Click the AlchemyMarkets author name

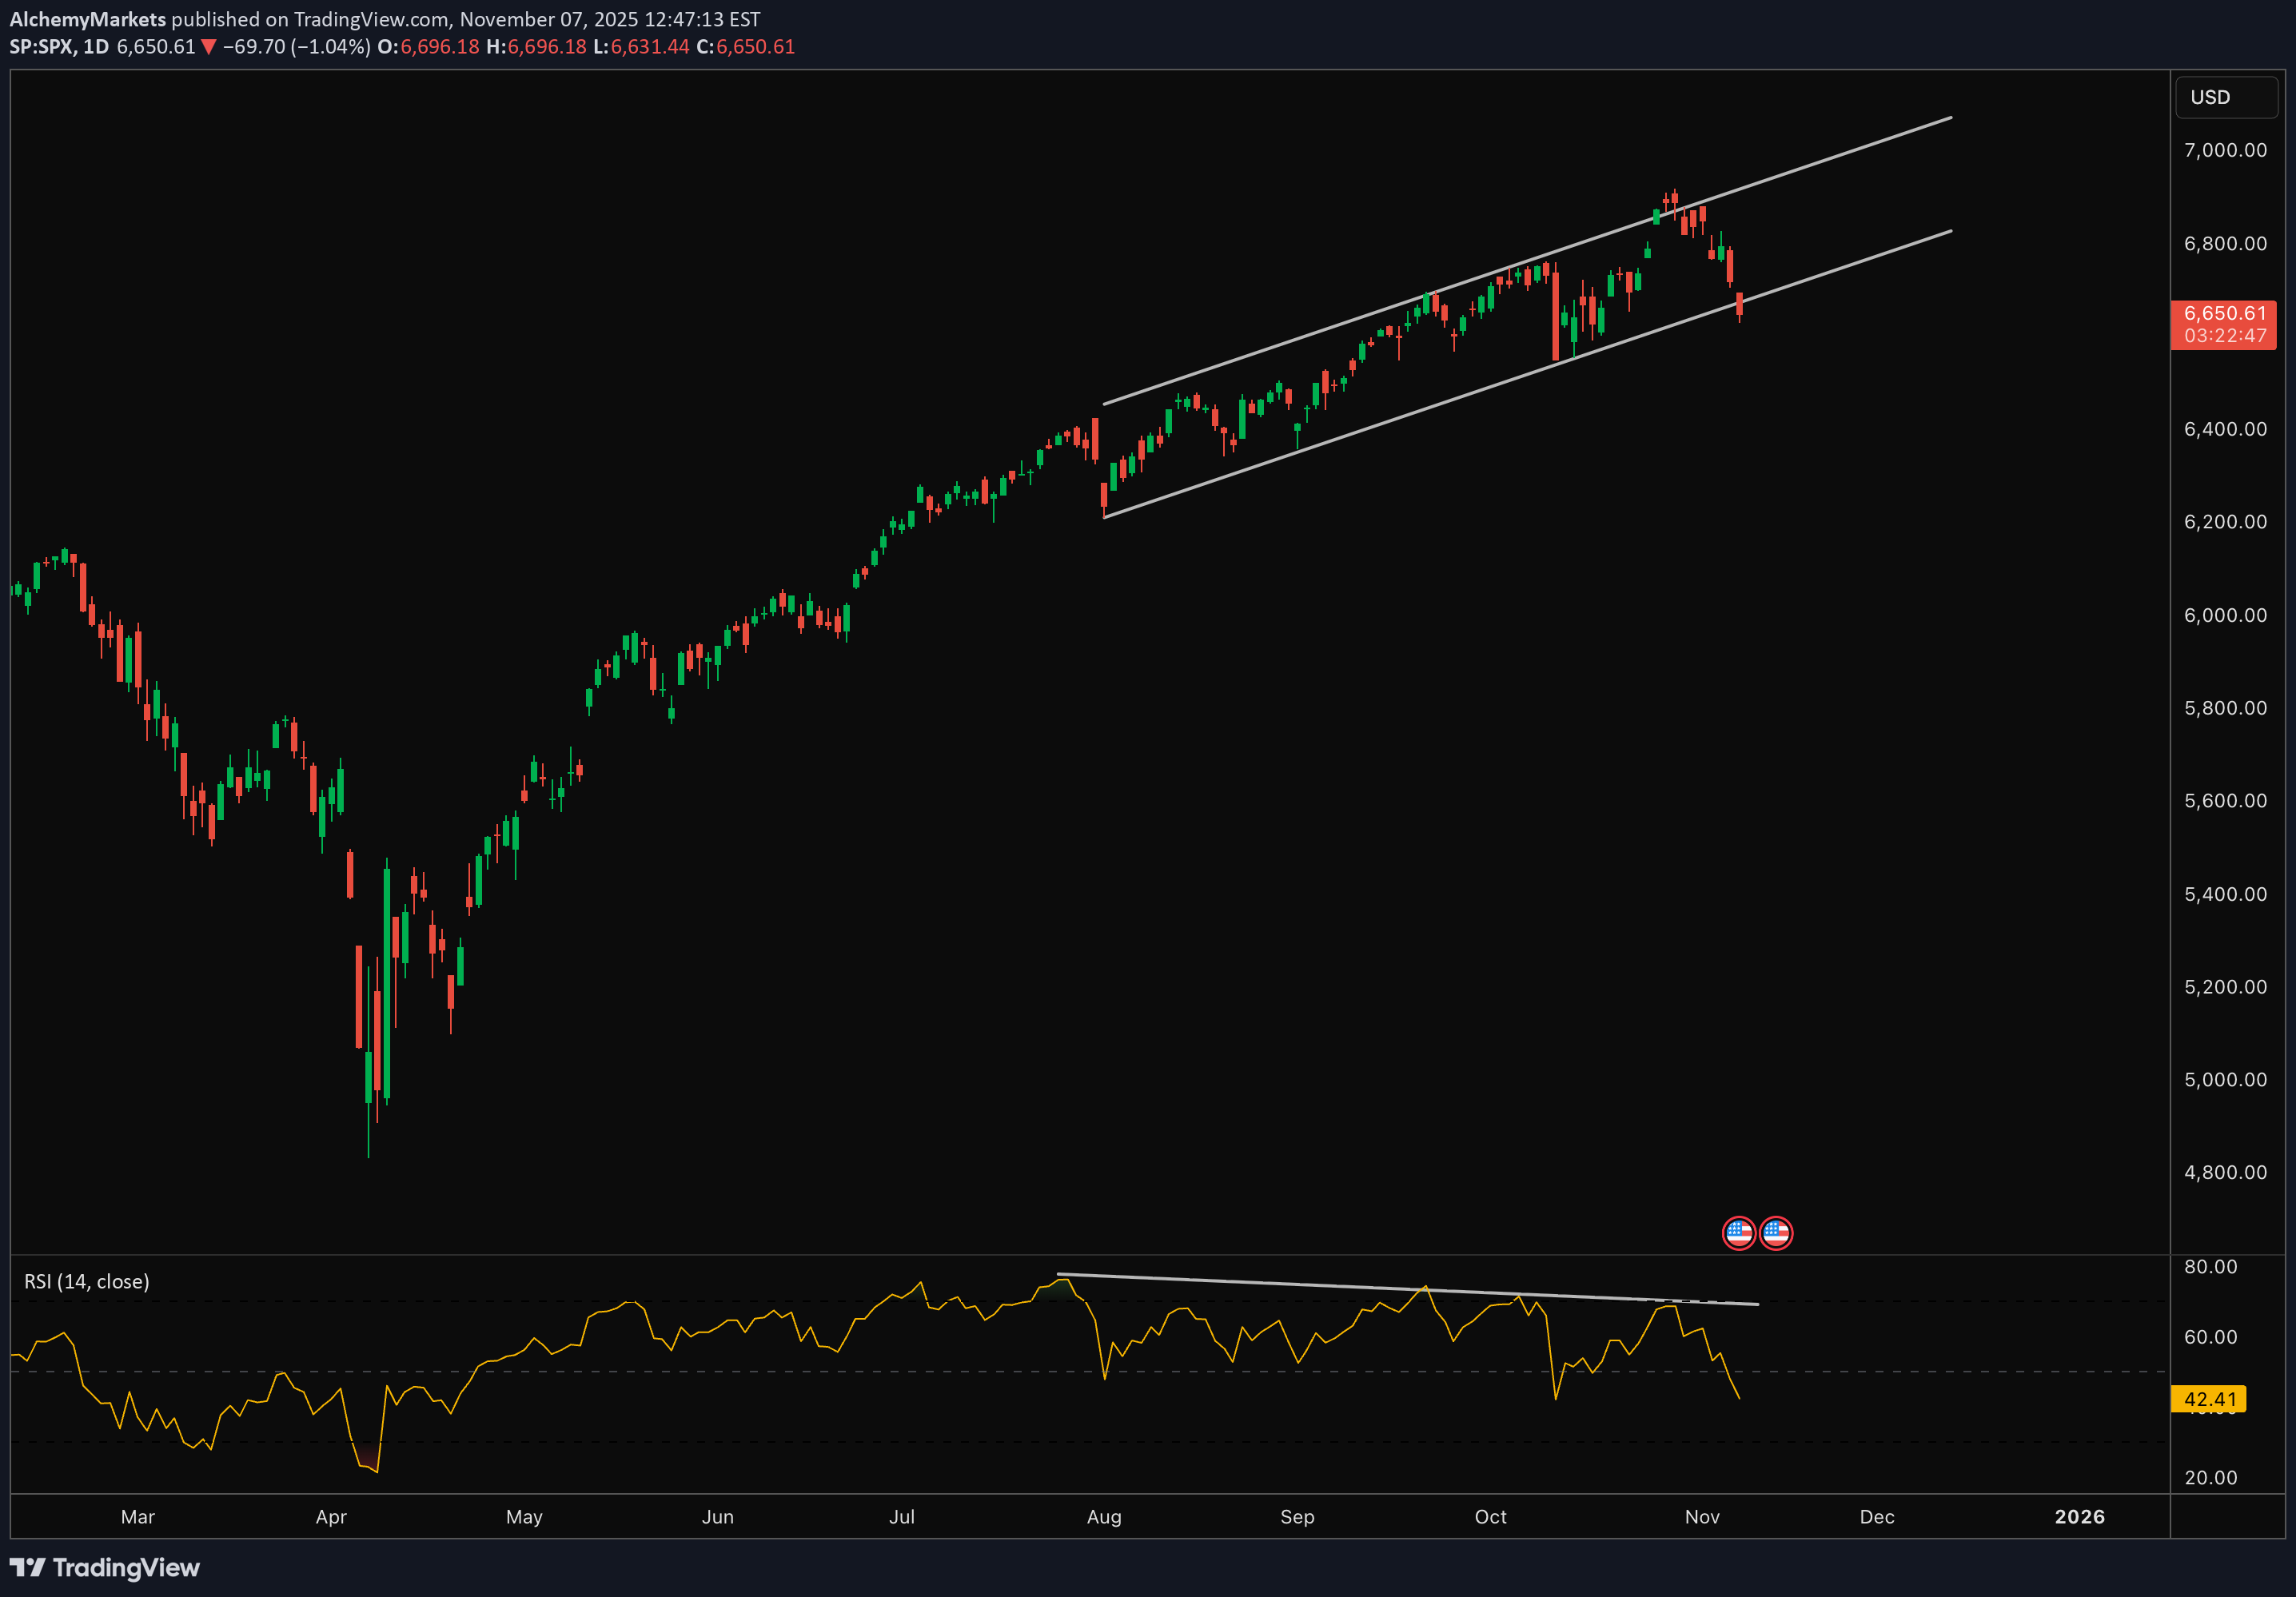click(x=87, y=19)
